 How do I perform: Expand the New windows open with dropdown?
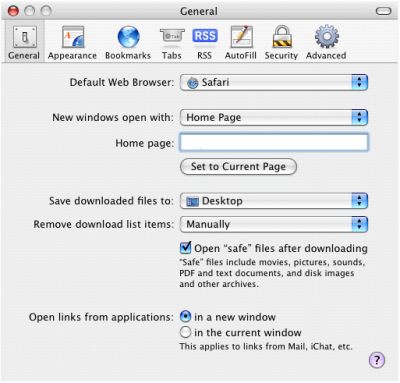274,117
